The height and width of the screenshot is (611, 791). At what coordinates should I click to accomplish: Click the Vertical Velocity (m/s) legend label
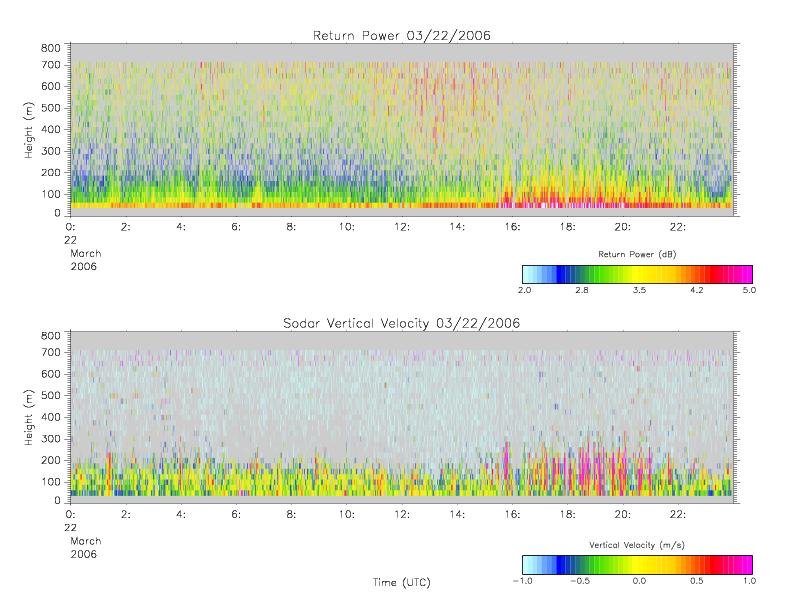[x=637, y=545]
